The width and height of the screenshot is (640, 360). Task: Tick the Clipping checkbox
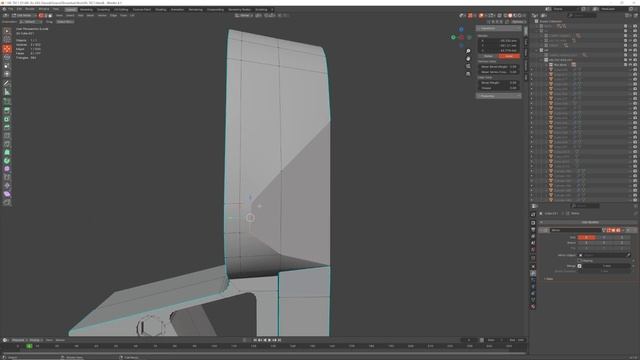click(579, 260)
